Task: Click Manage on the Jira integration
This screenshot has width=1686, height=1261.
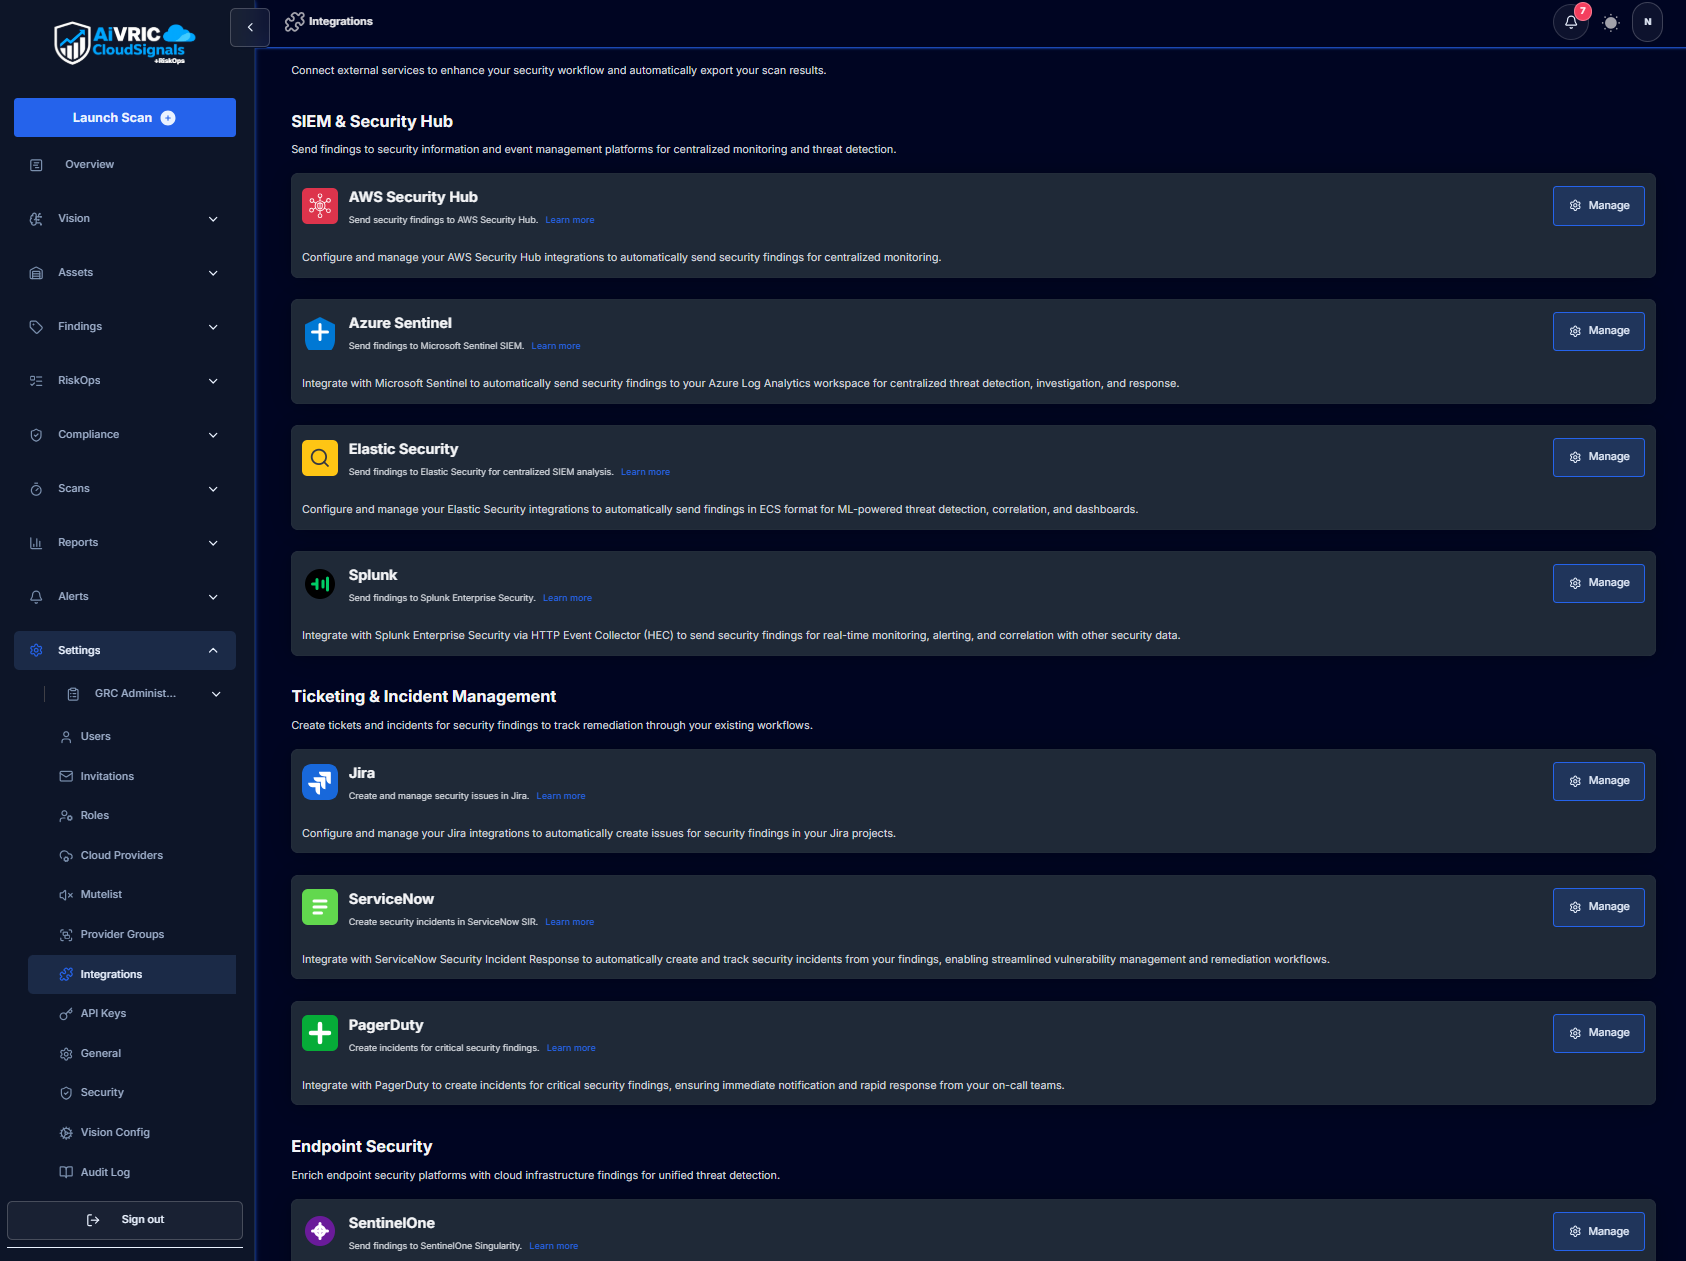Action: coord(1598,781)
